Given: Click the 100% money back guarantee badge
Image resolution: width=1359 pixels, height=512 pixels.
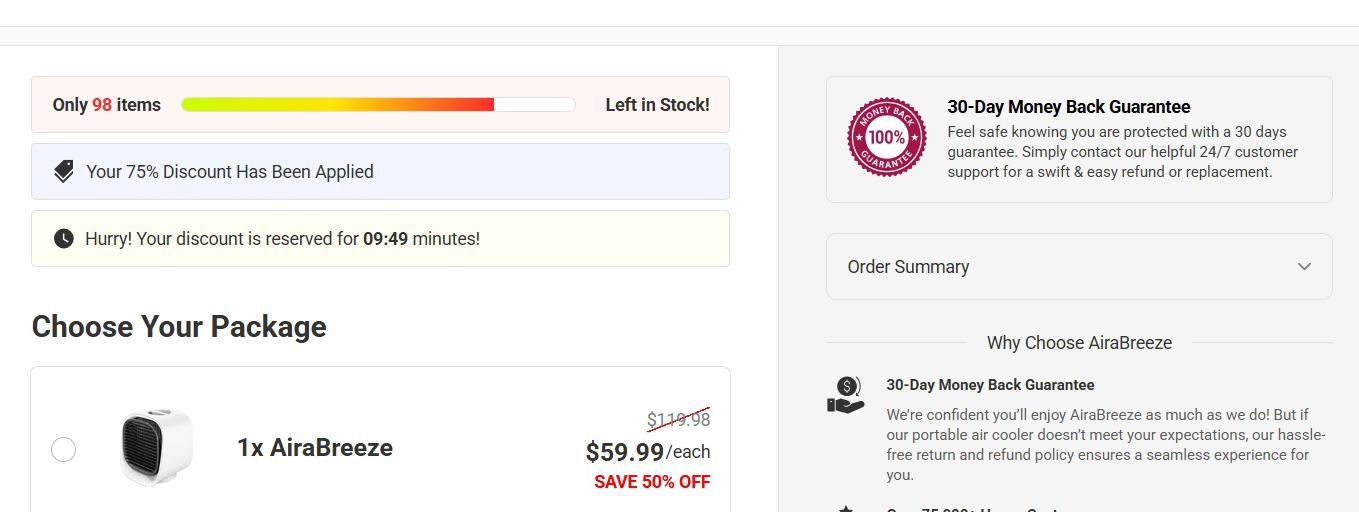Looking at the screenshot, I should coord(886,137).
